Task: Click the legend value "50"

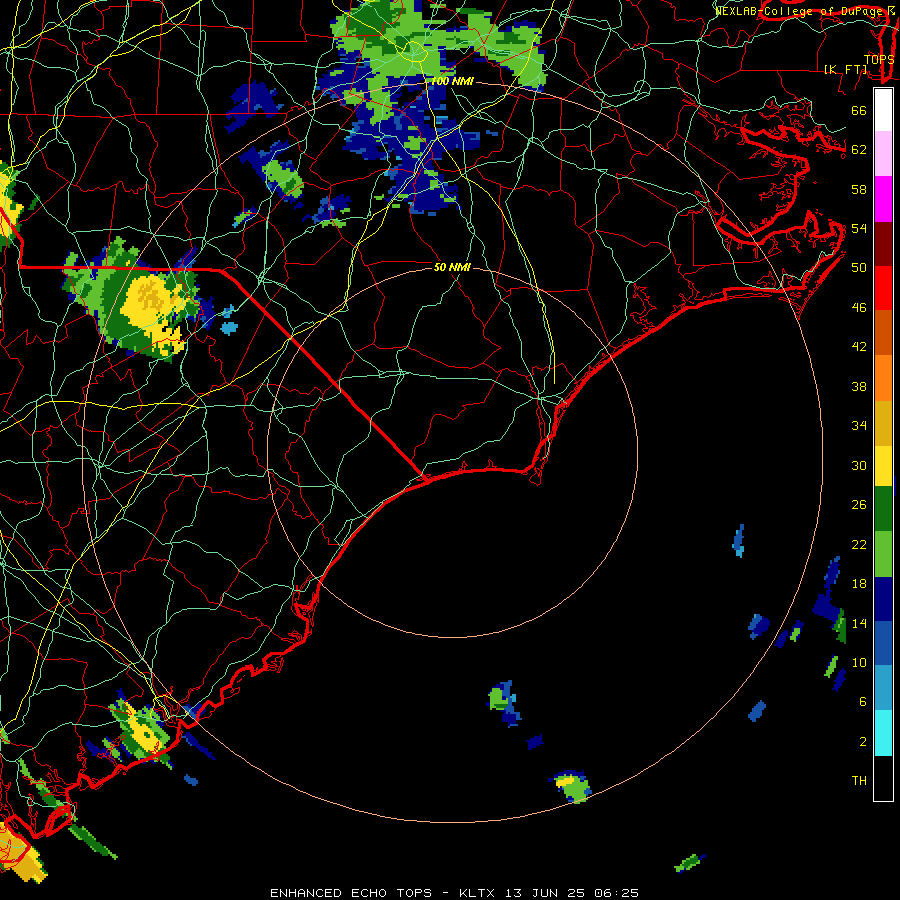Action: [x=859, y=267]
